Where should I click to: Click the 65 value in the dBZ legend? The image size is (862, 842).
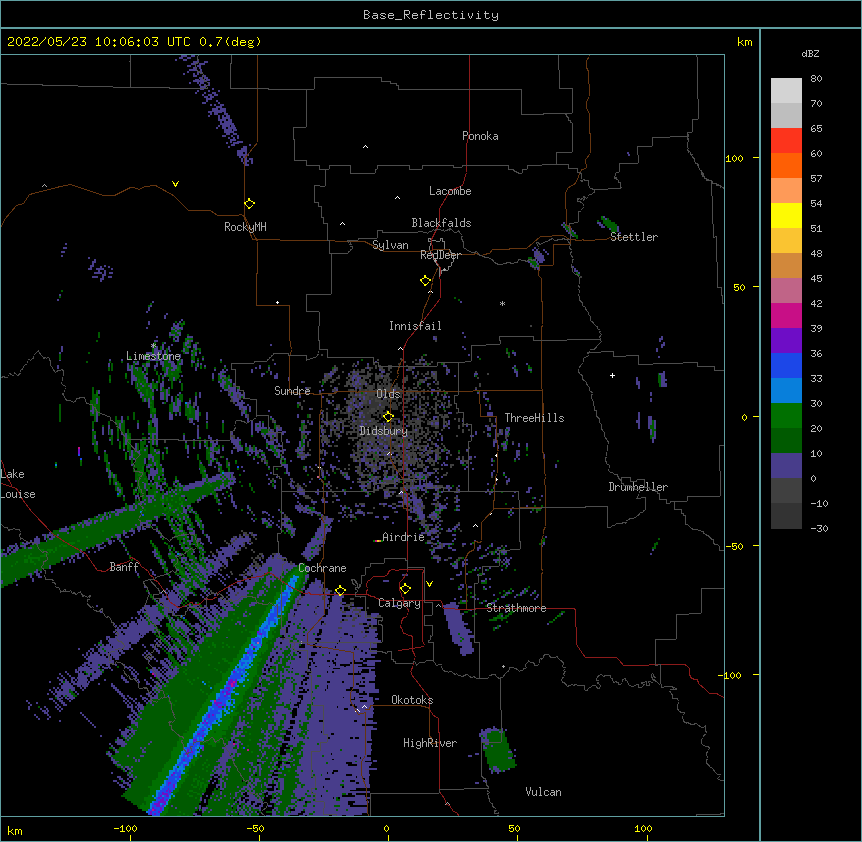click(x=816, y=129)
